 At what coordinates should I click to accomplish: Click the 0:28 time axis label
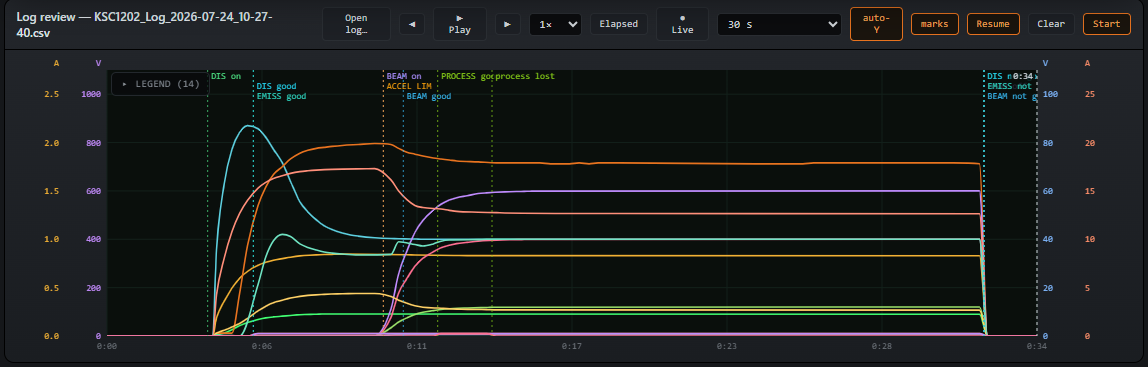click(x=882, y=345)
